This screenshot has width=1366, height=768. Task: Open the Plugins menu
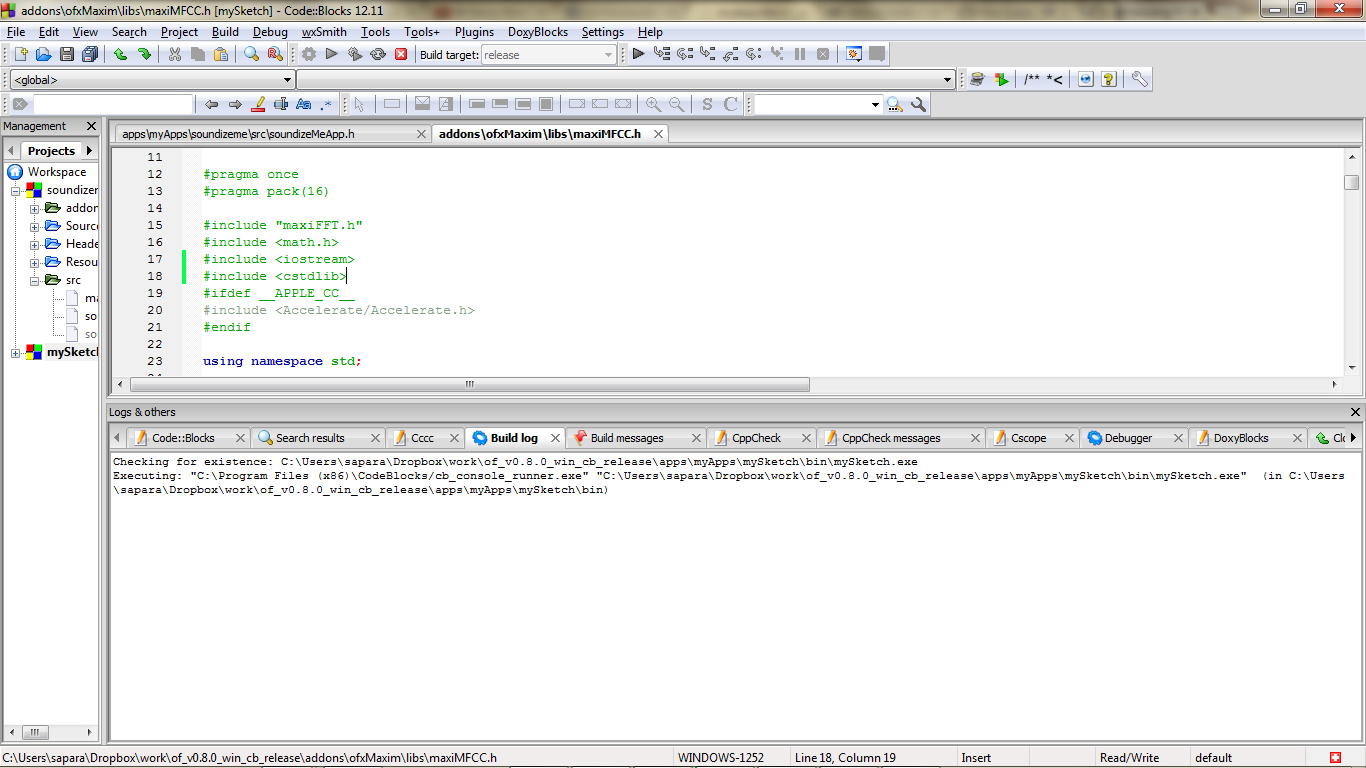474,32
